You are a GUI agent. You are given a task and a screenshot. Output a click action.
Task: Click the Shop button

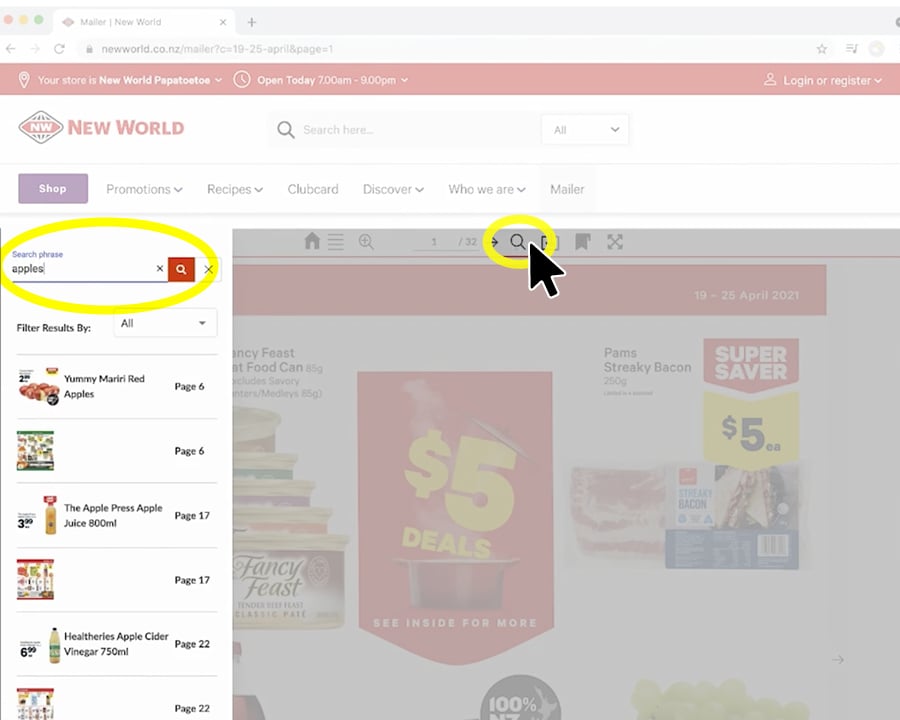[x=53, y=188]
